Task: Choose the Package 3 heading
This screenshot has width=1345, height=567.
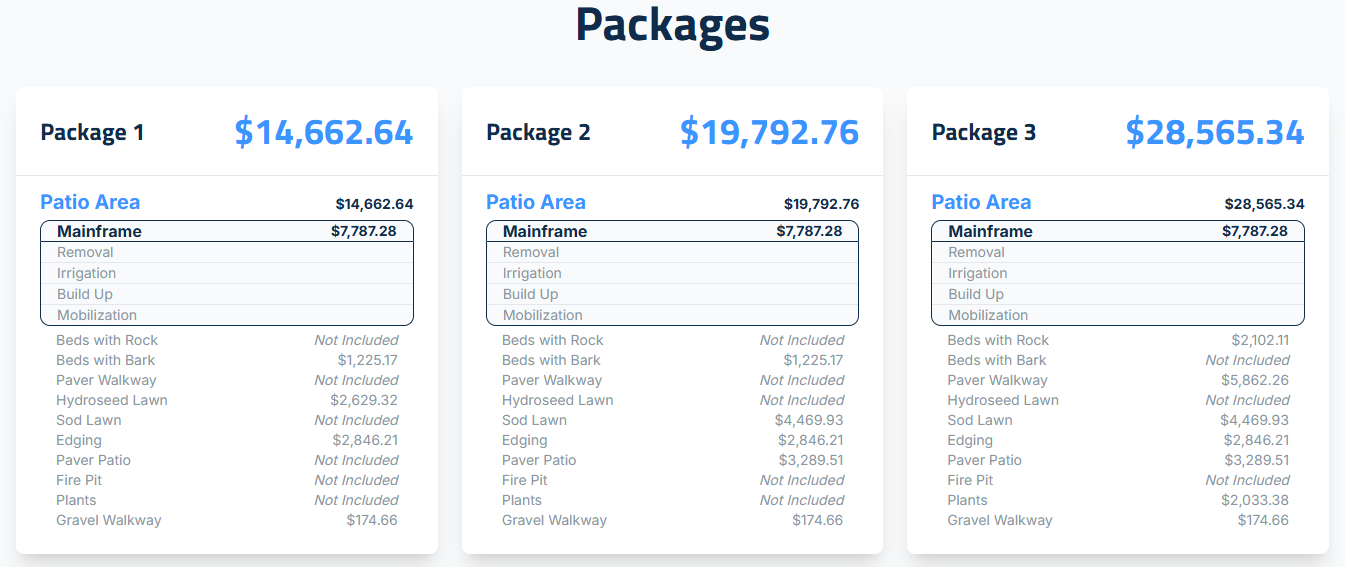Action: pyautogui.click(x=984, y=132)
